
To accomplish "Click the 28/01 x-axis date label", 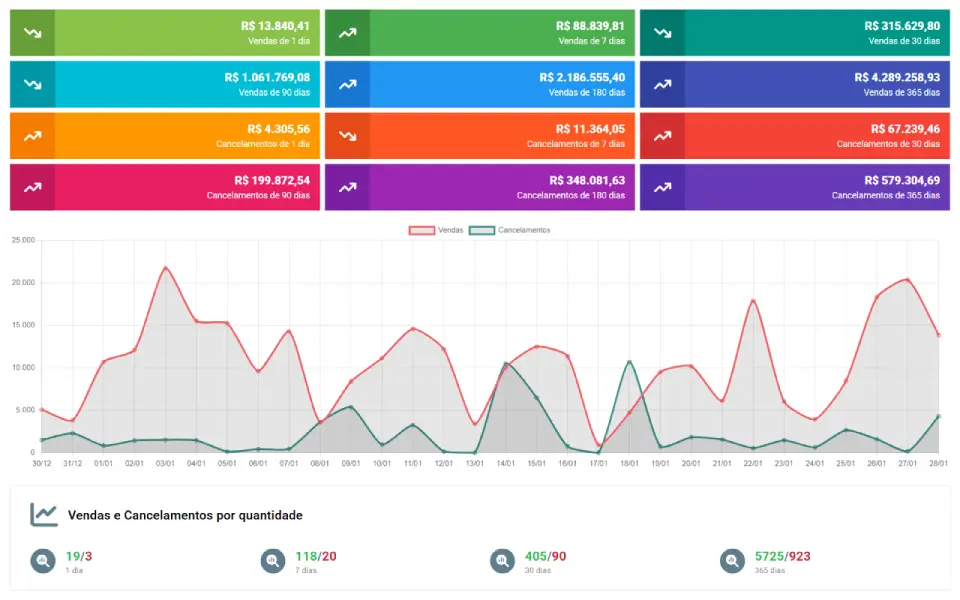I will (x=938, y=463).
